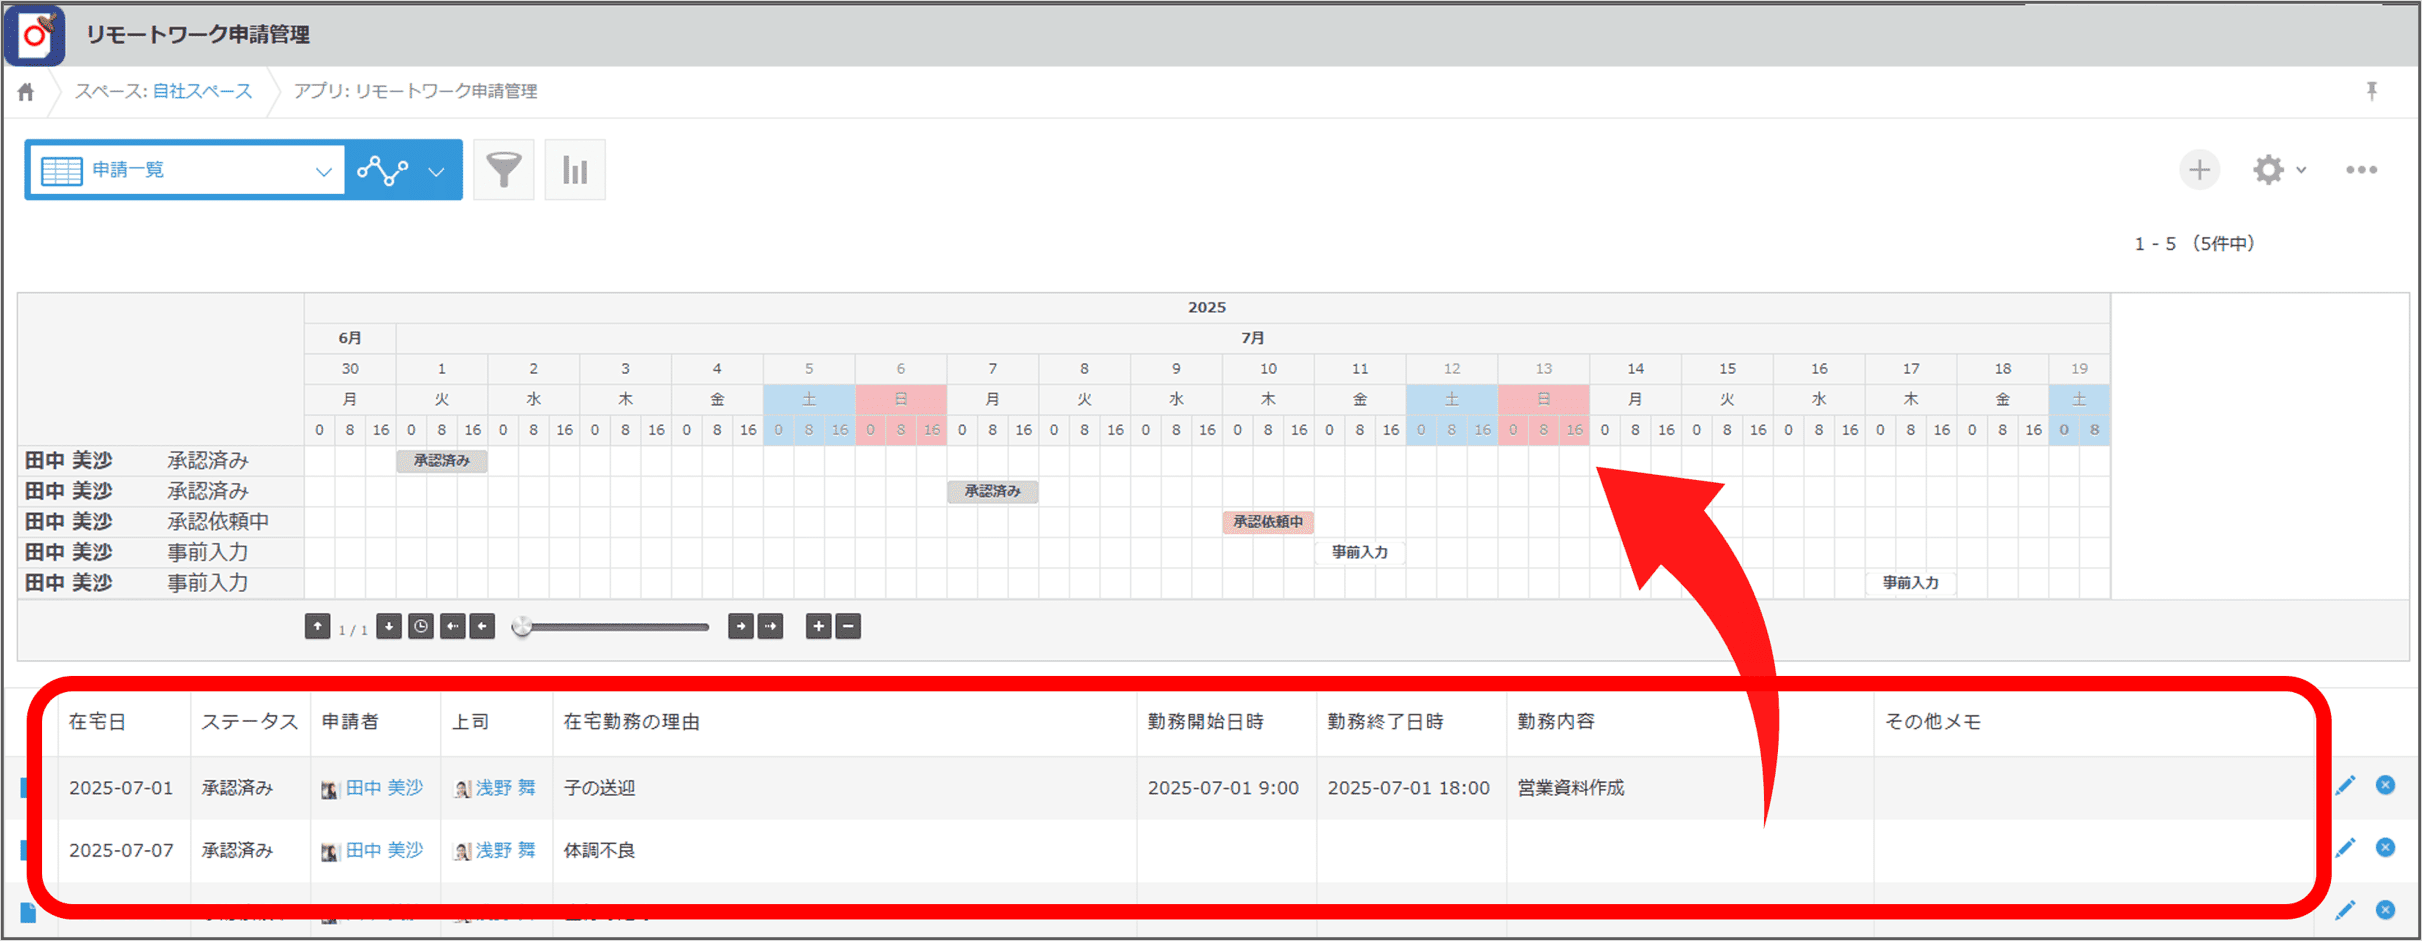Edit the 2025-07-07 record with pencil icon
This screenshot has width=2422, height=941.
2345,849
